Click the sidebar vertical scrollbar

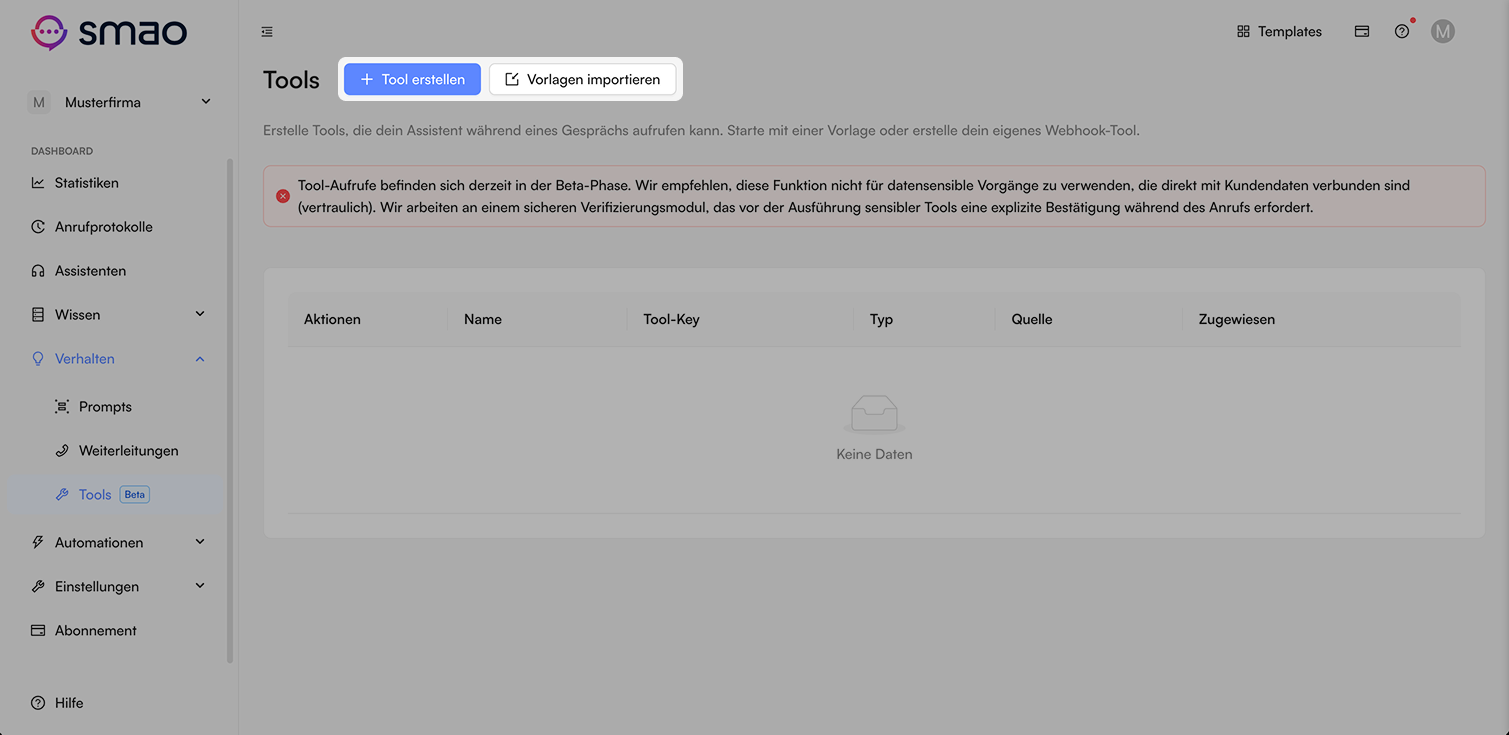(230, 410)
